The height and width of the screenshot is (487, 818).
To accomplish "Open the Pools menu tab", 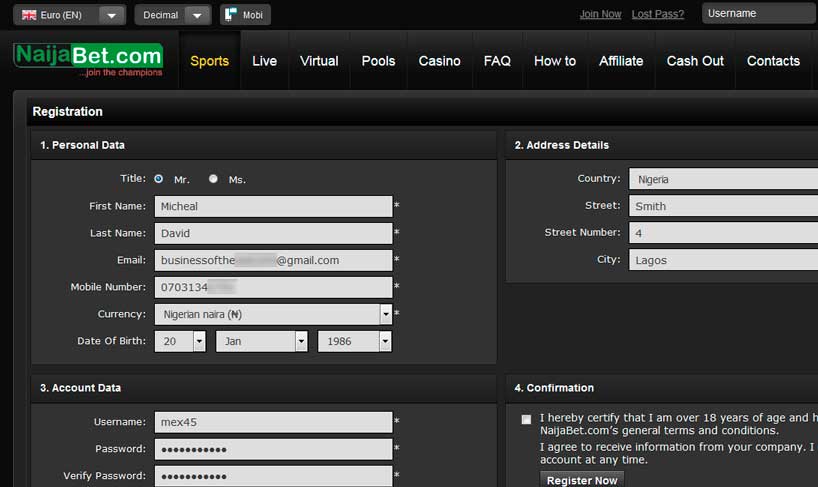I will [378, 61].
